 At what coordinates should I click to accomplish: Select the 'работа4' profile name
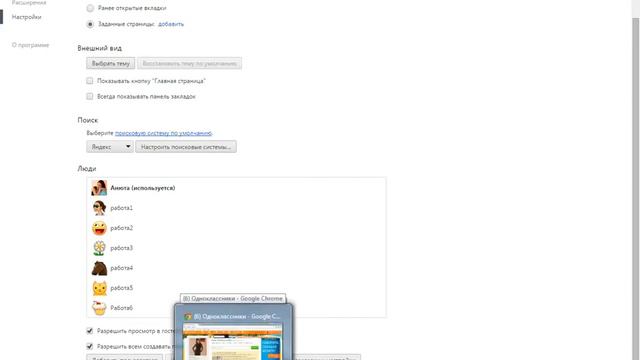point(122,268)
